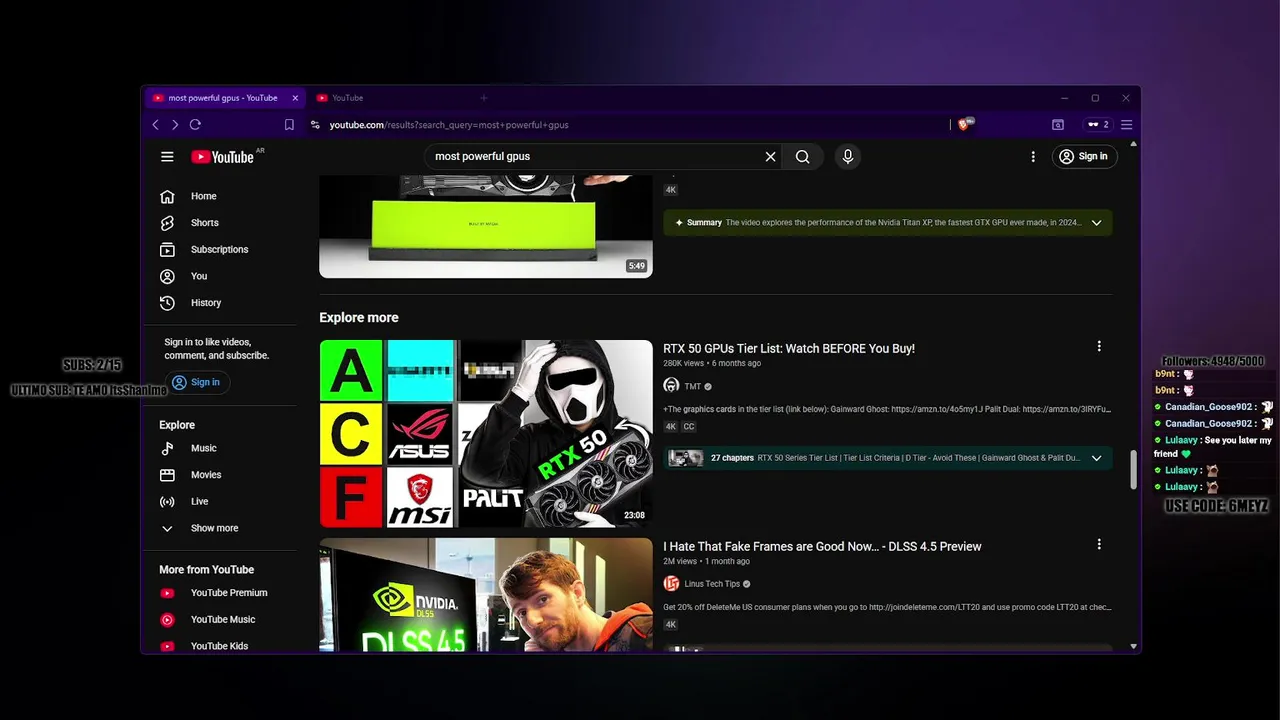Viewport: 1280px width, 720px height.
Task: Open site settings icon beside URL
Action: point(315,125)
